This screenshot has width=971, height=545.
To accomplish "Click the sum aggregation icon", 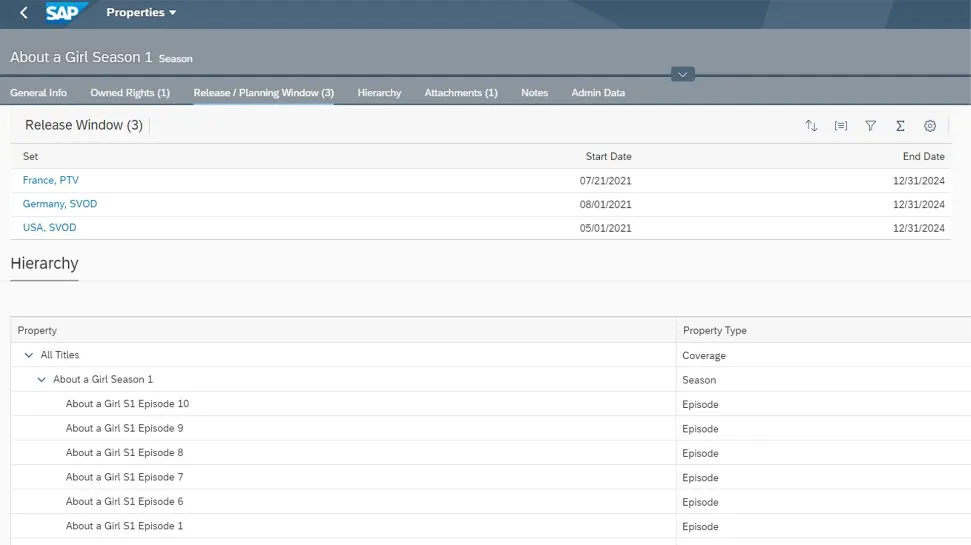I will (900, 126).
